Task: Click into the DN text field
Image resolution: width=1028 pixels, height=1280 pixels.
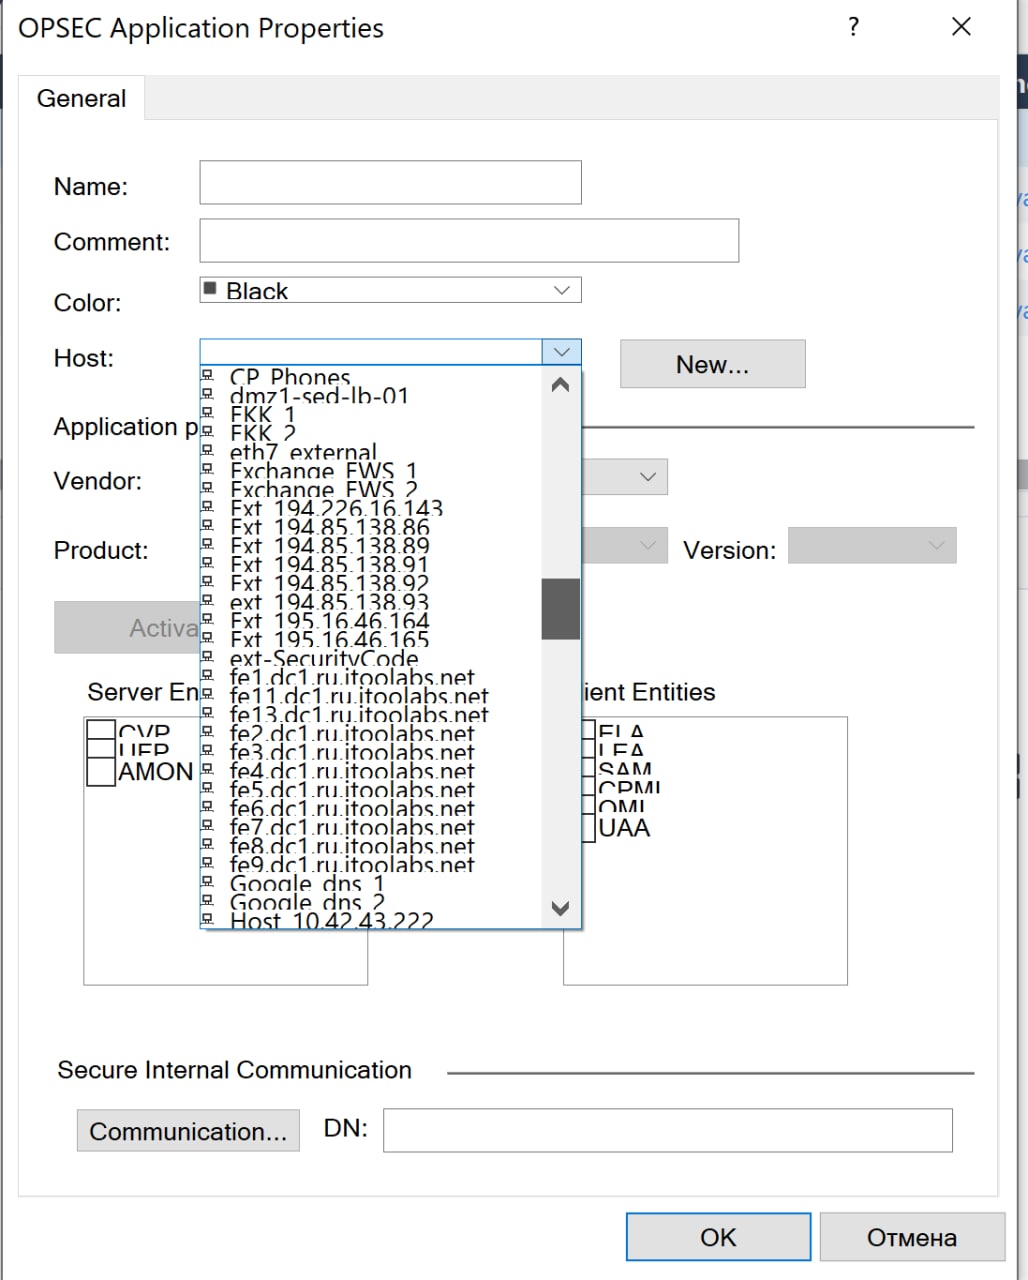Action: click(668, 1130)
